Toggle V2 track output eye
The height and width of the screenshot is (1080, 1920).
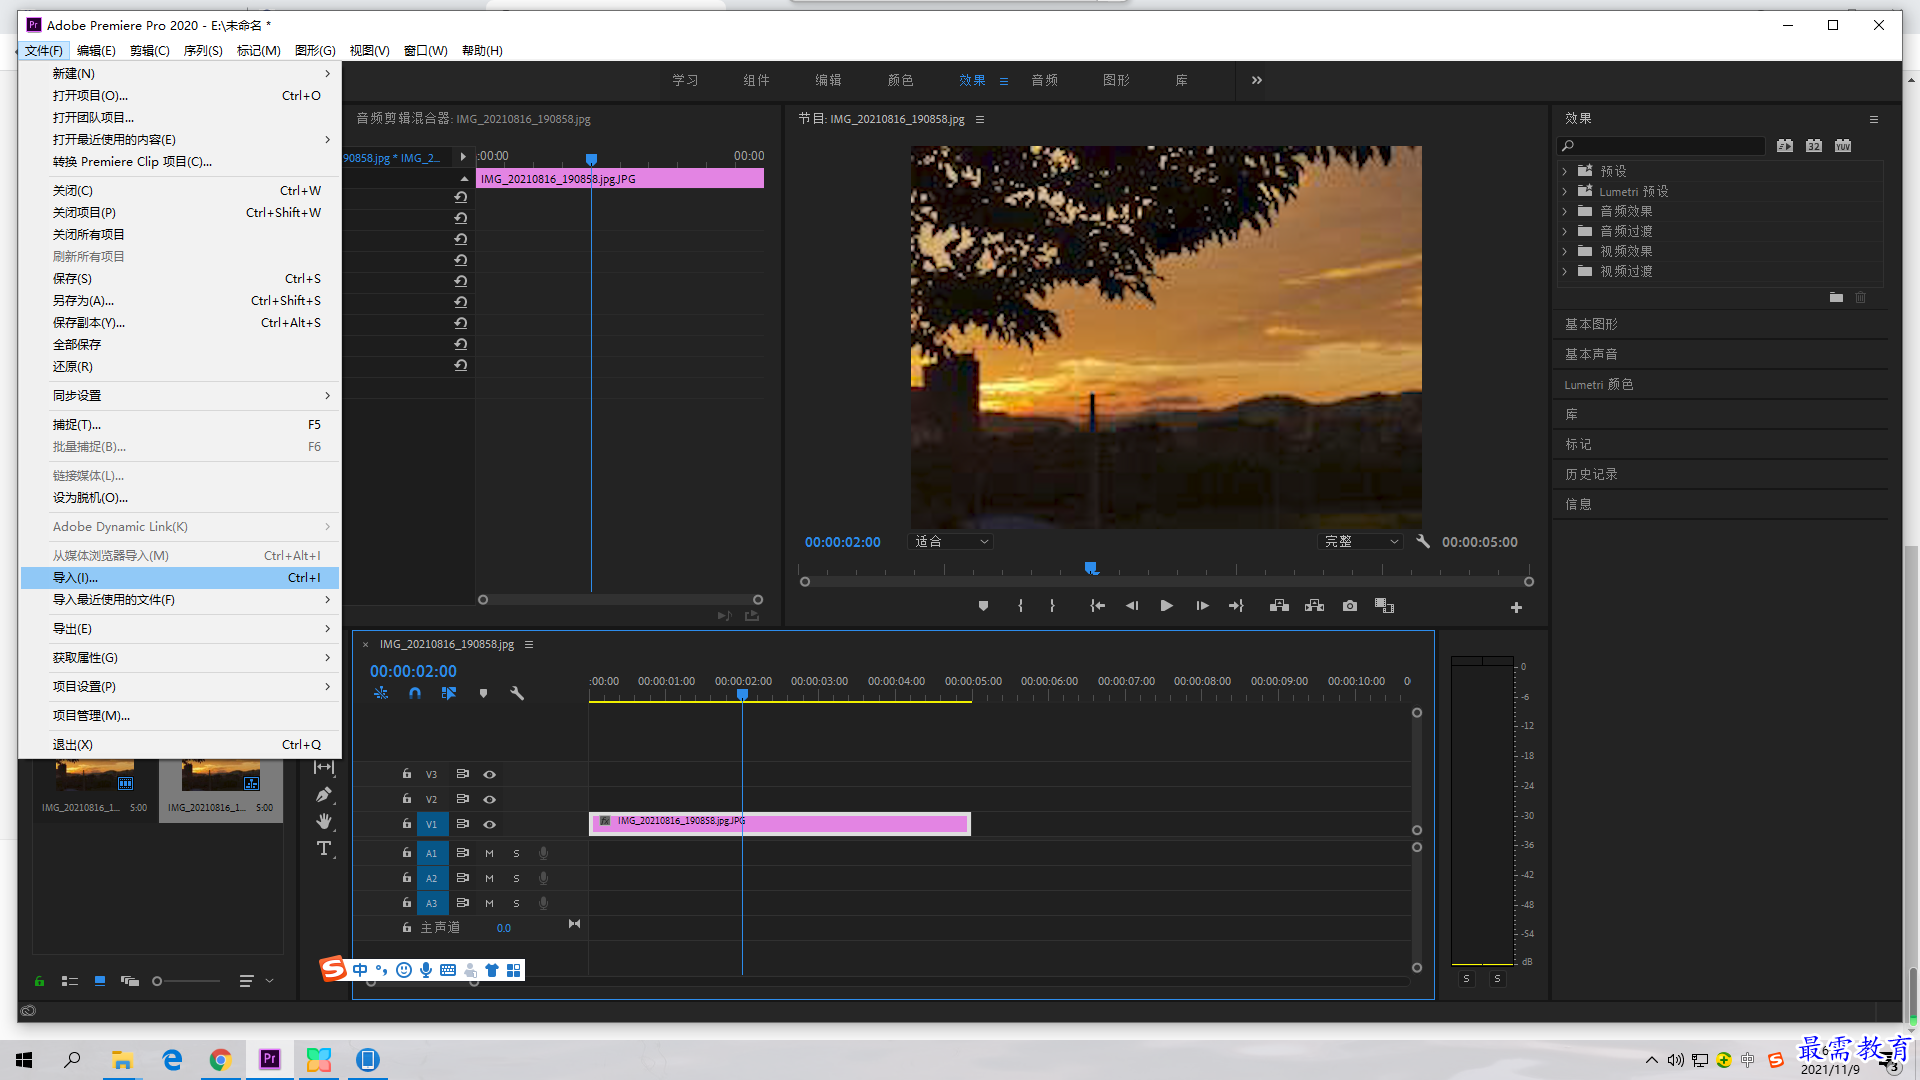(x=489, y=799)
